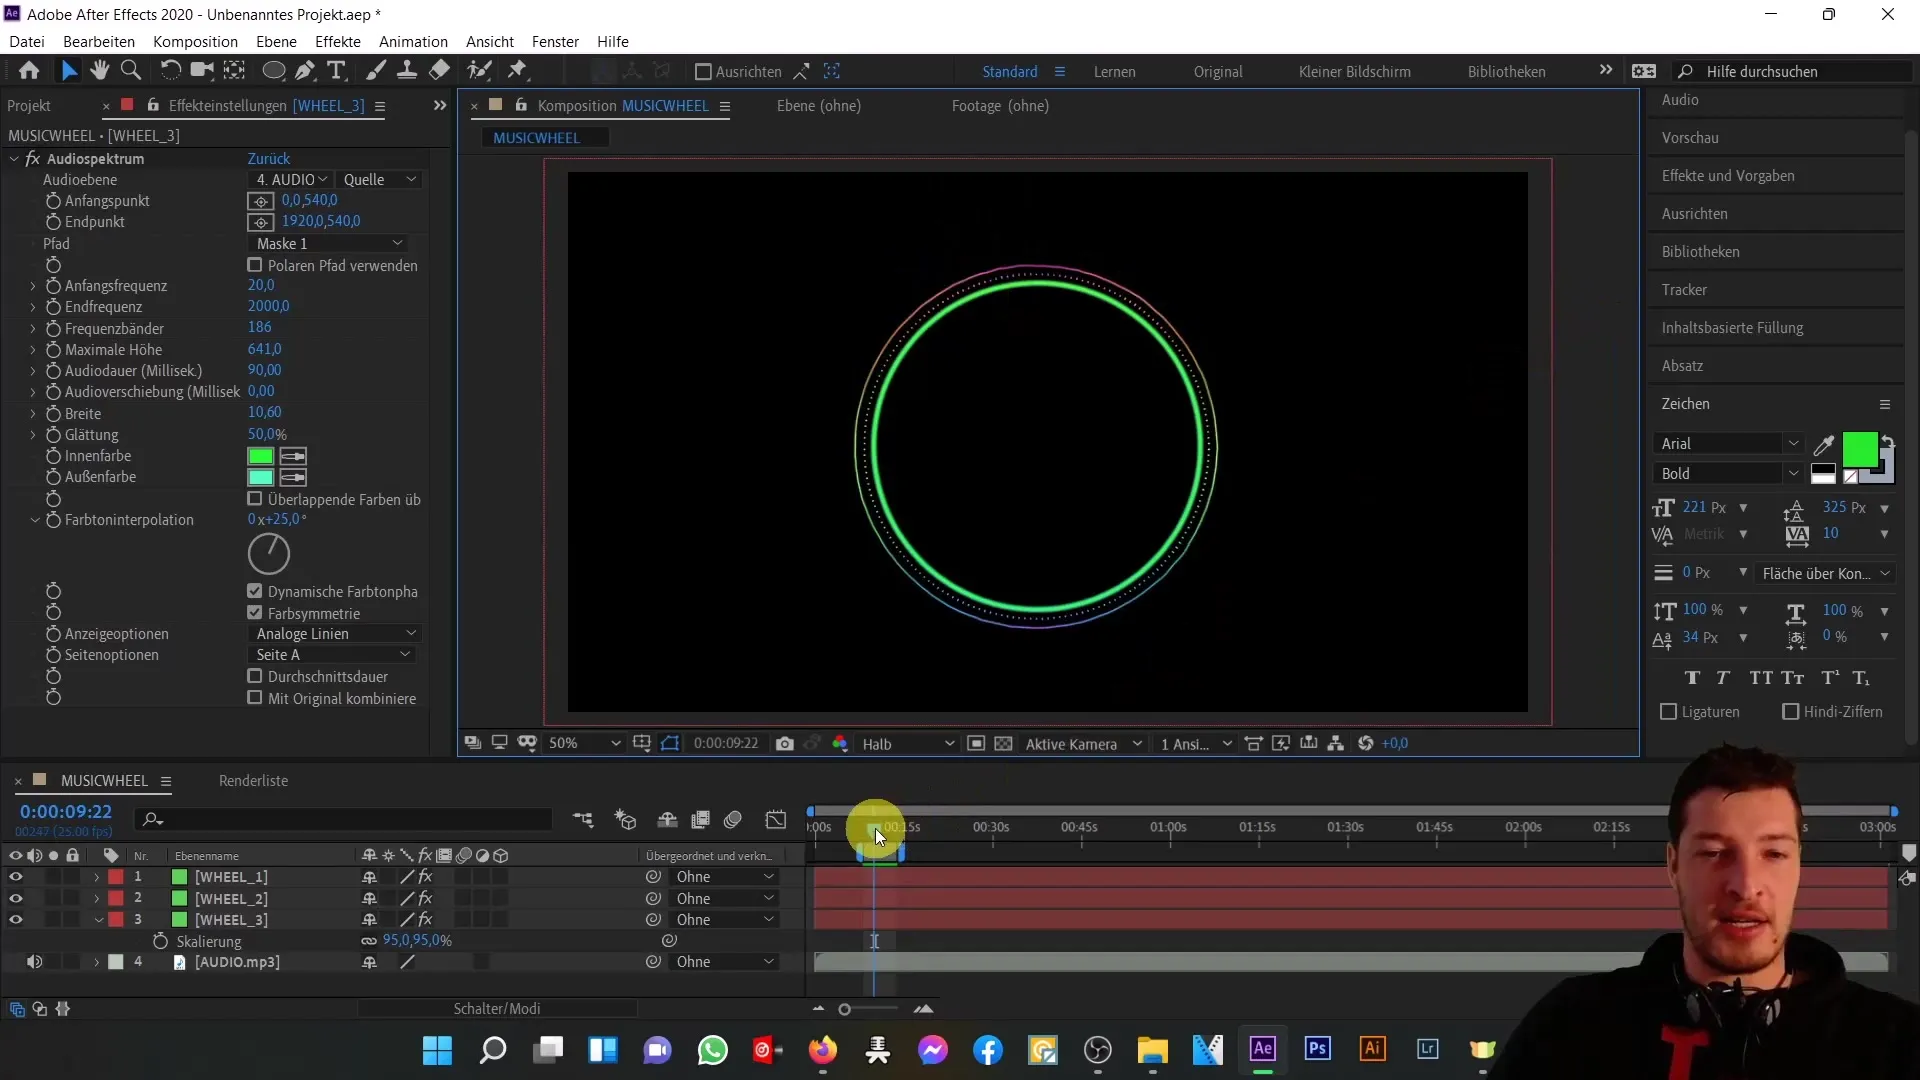The height and width of the screenshot is (1080, 1920).
Task: Click Zurück to reset Audiospektrum
Action: pyautogui.click(x=269, y=159)
